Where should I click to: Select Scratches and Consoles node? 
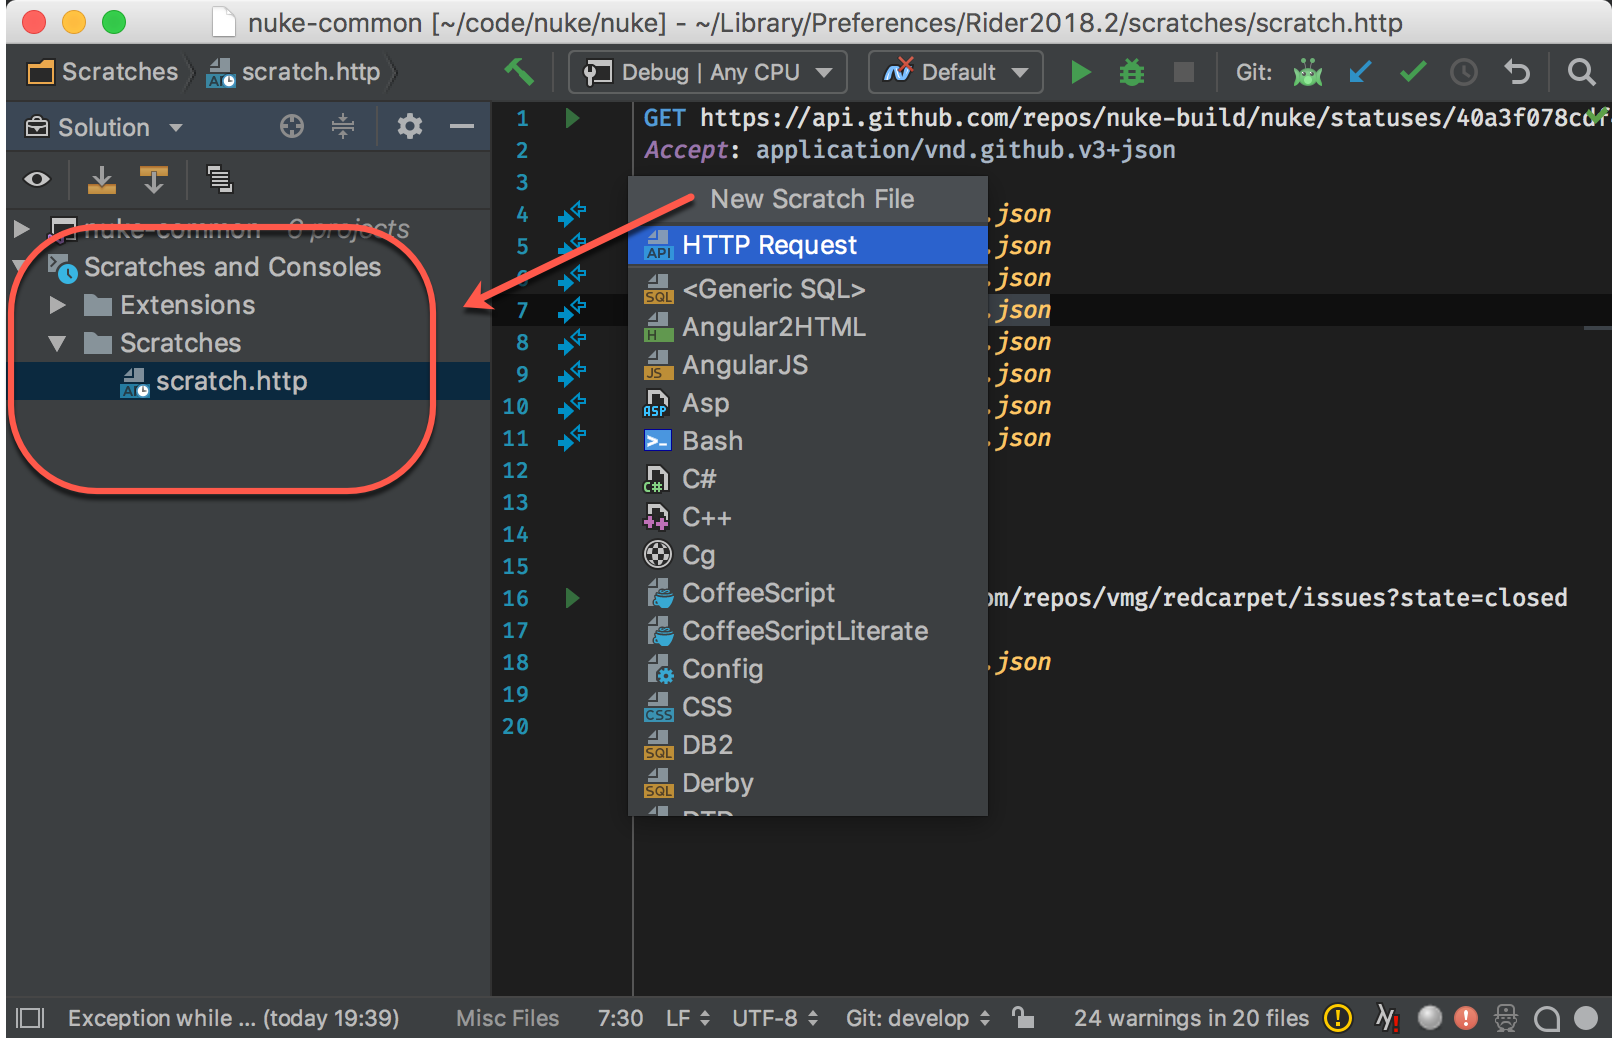click(x=232, y=267)
